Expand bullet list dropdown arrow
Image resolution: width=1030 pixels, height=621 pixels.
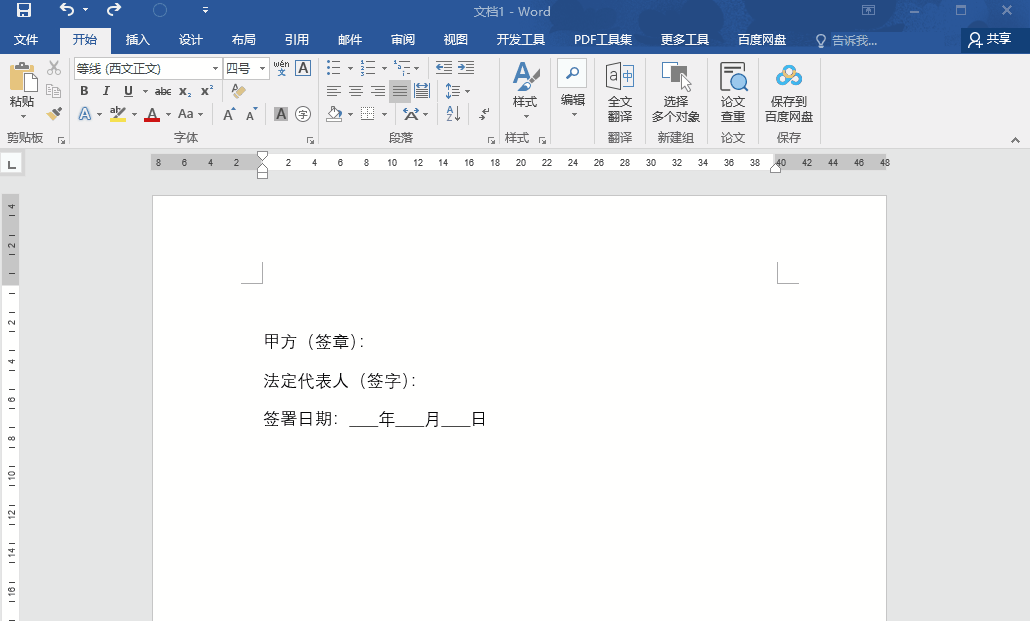click(x=350, y=68)
